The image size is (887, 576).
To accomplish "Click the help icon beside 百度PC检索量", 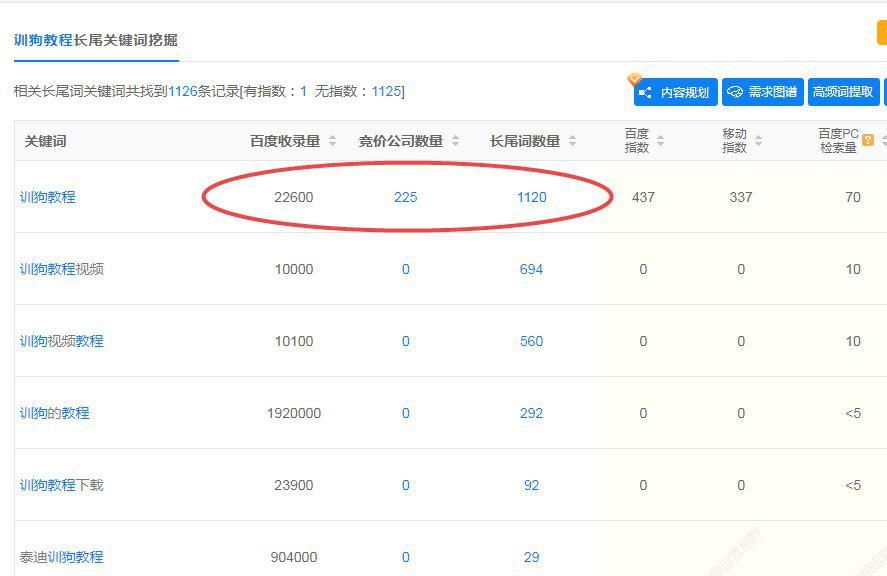I will (868, 140).
